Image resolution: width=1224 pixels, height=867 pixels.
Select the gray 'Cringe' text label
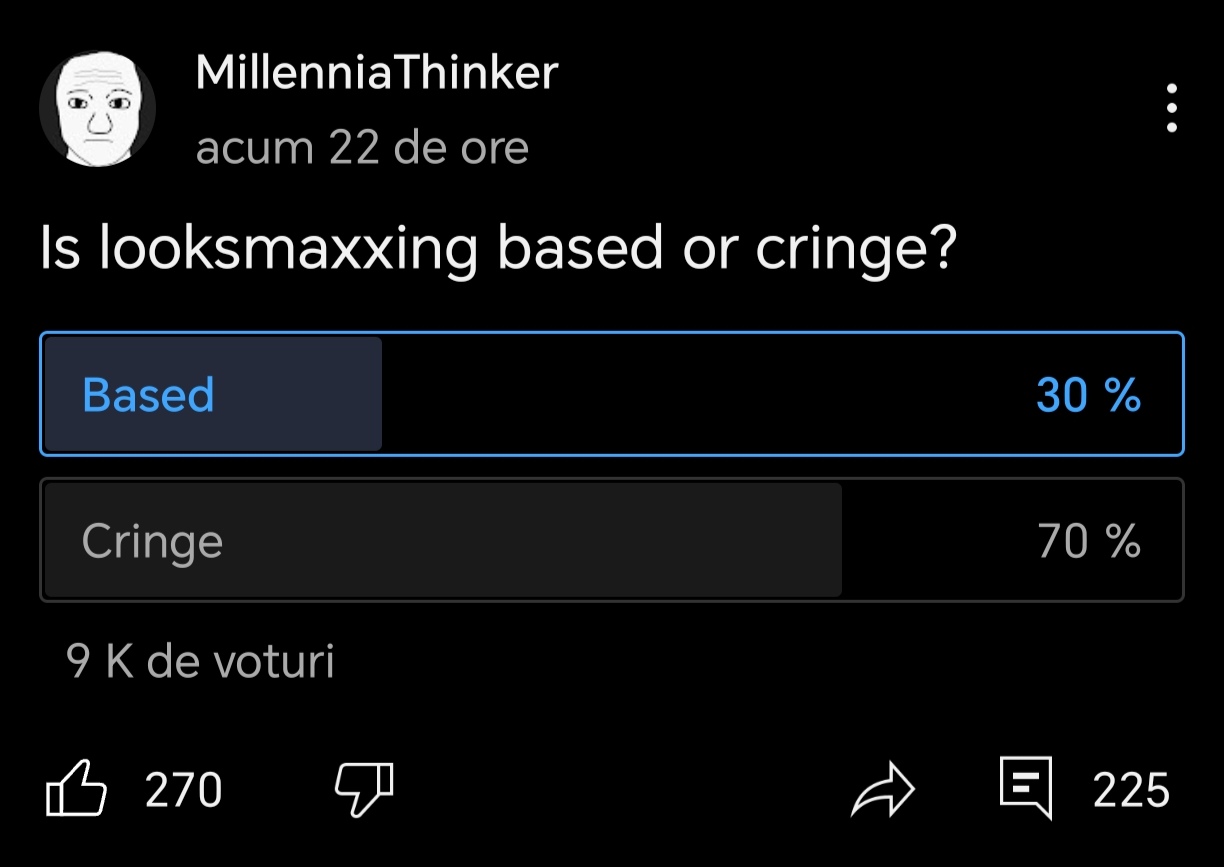point(152,541)
